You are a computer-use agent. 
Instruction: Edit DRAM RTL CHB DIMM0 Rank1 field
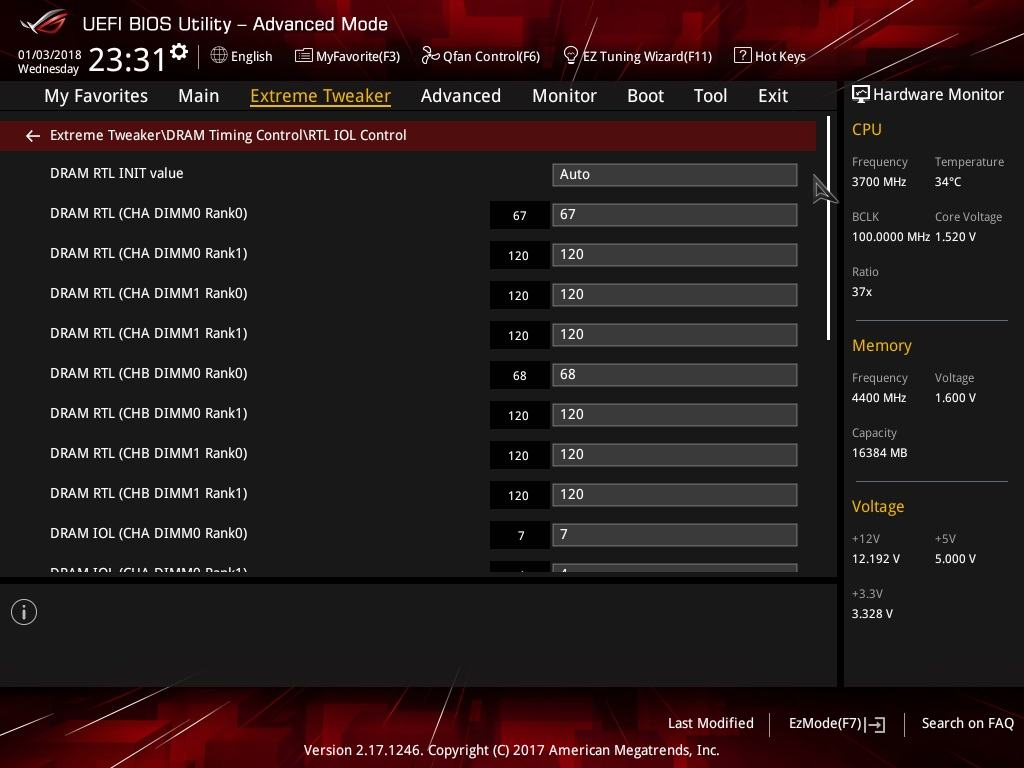click(x=675, y=415)
